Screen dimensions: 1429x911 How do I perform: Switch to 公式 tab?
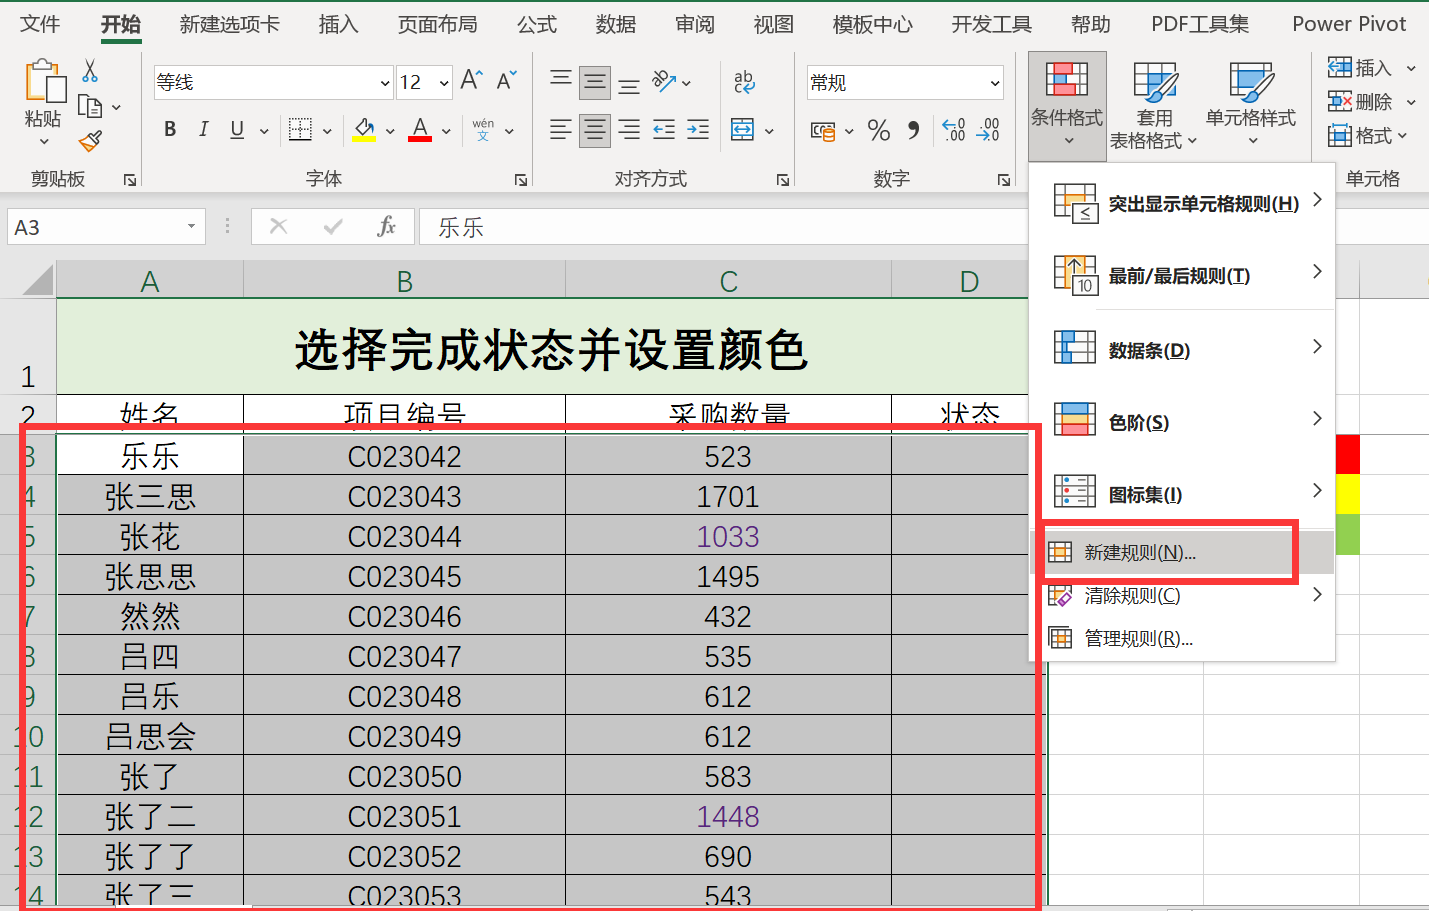(x=537, y=24)
